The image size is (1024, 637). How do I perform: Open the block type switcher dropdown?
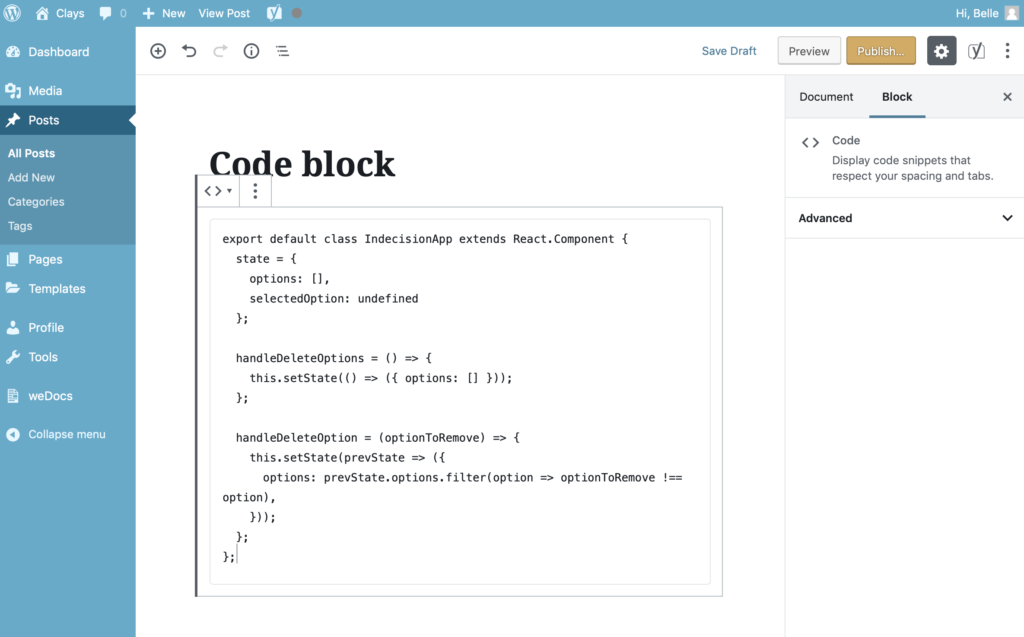[x=217, y=190]
